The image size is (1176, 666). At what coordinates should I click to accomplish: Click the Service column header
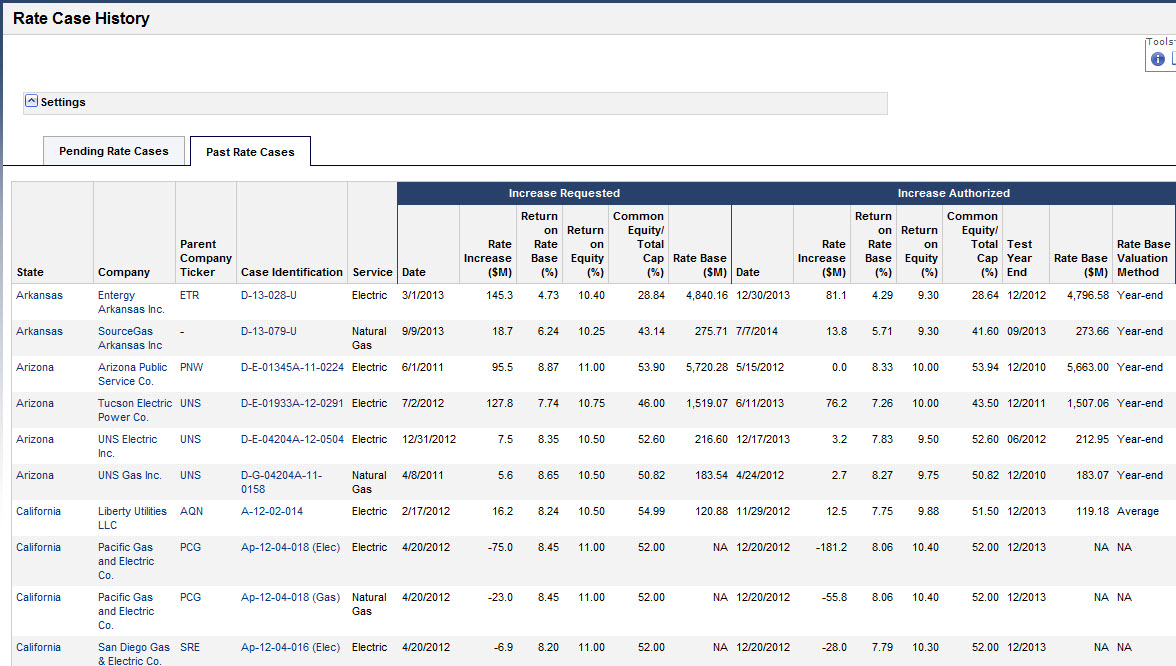tap(372, 272)
